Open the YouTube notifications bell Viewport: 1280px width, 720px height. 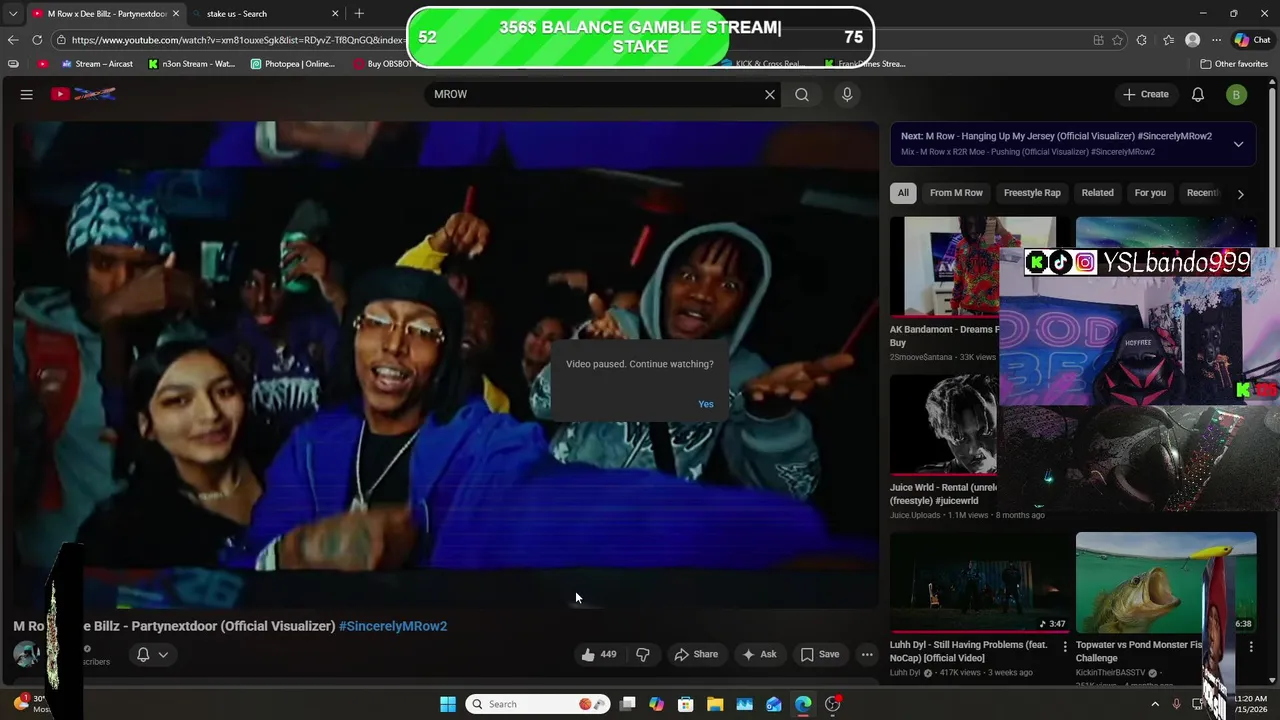tap(1198, 94)
